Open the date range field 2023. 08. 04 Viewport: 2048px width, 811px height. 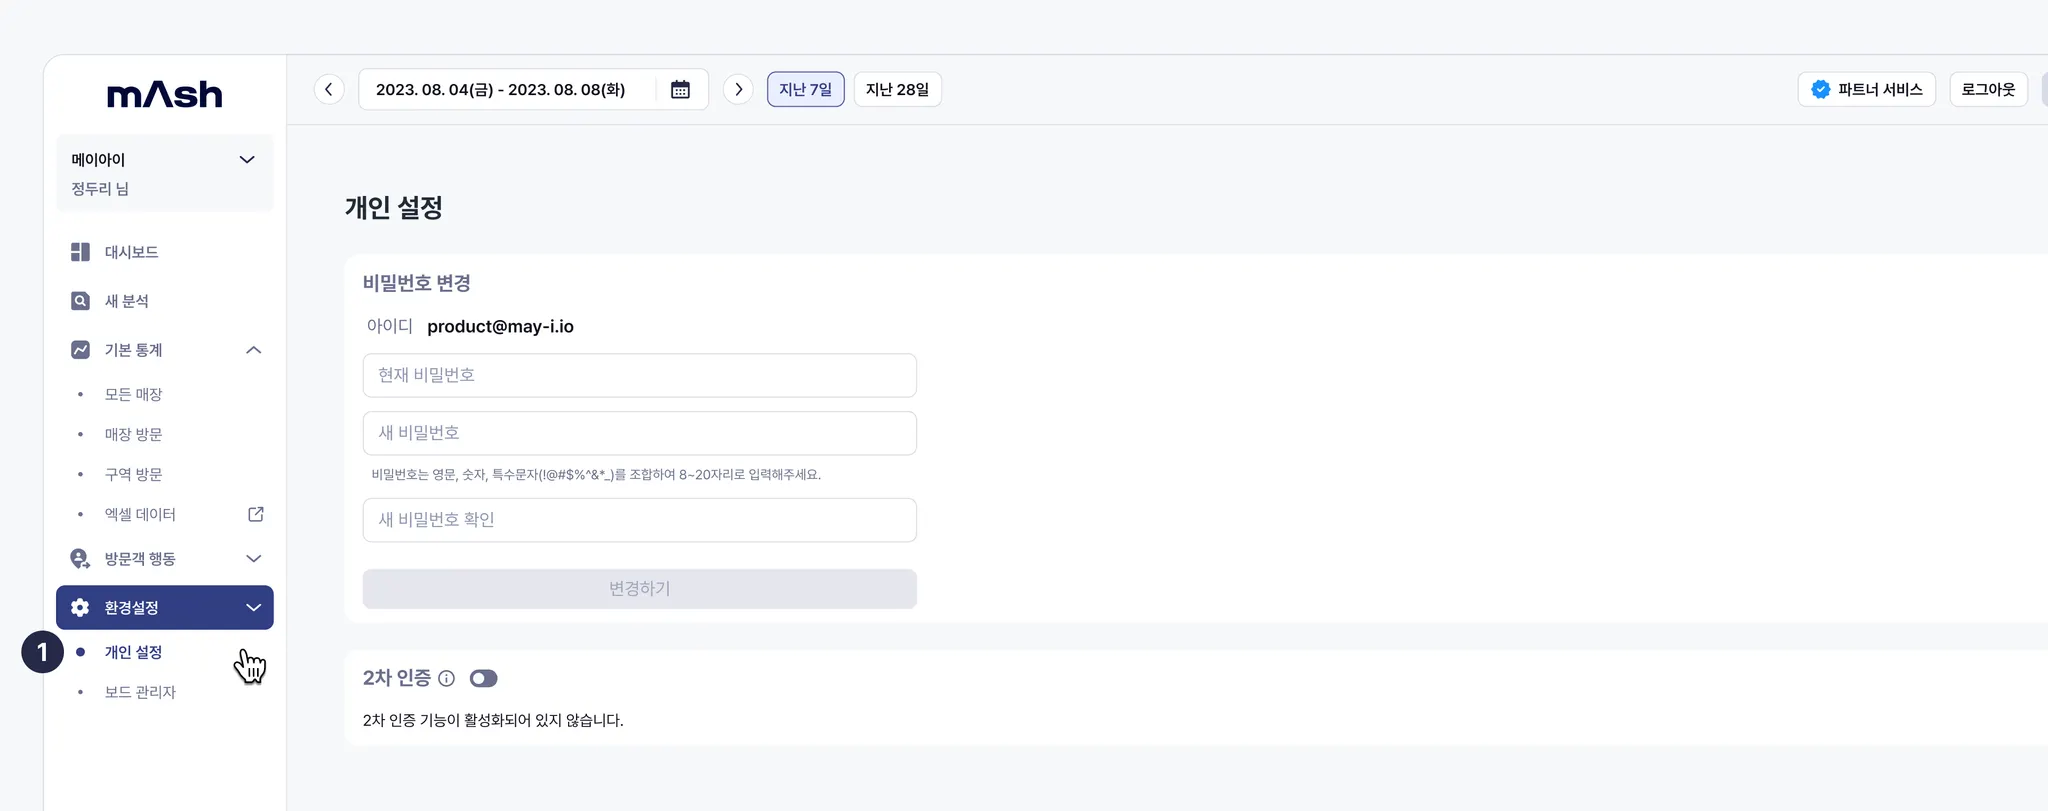coord(533,90)
